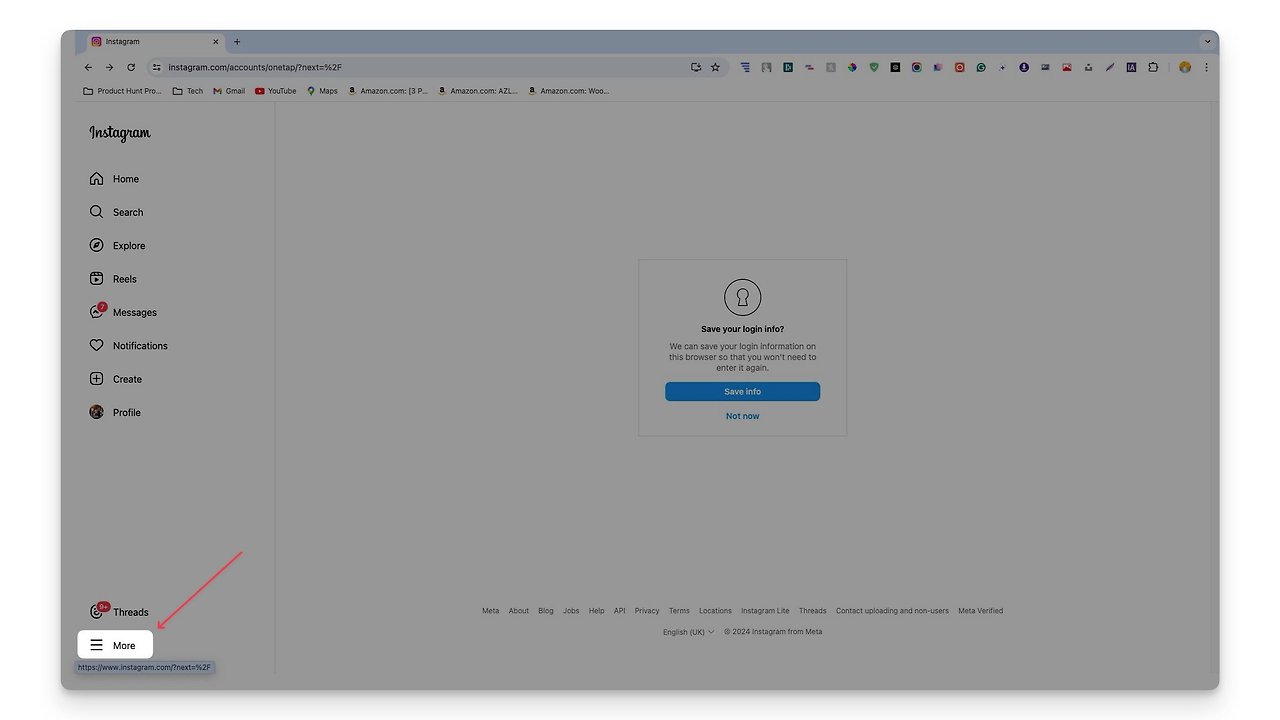Open the Locations footer link

pos(715,611)
